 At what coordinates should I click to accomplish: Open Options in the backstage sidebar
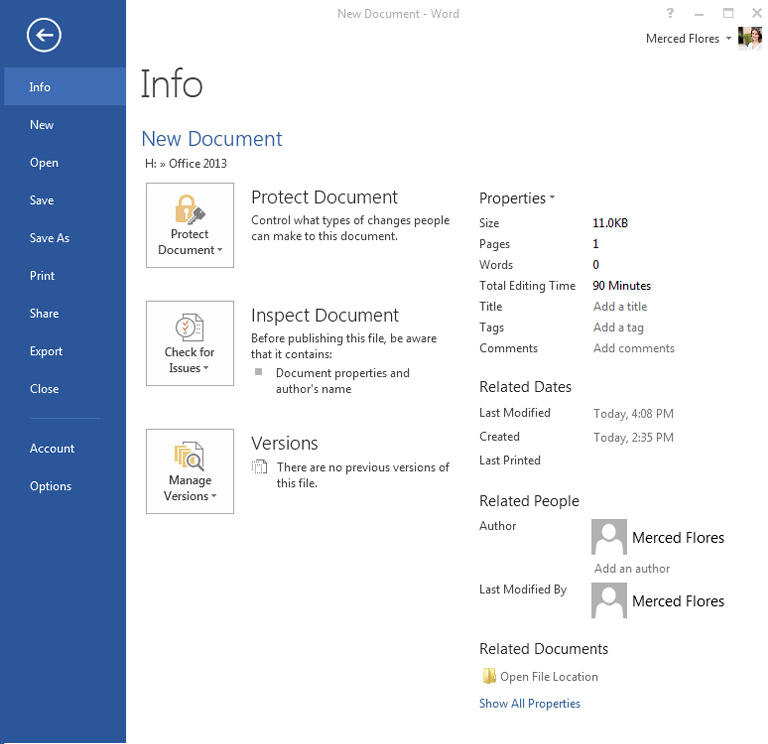point(50,486)
